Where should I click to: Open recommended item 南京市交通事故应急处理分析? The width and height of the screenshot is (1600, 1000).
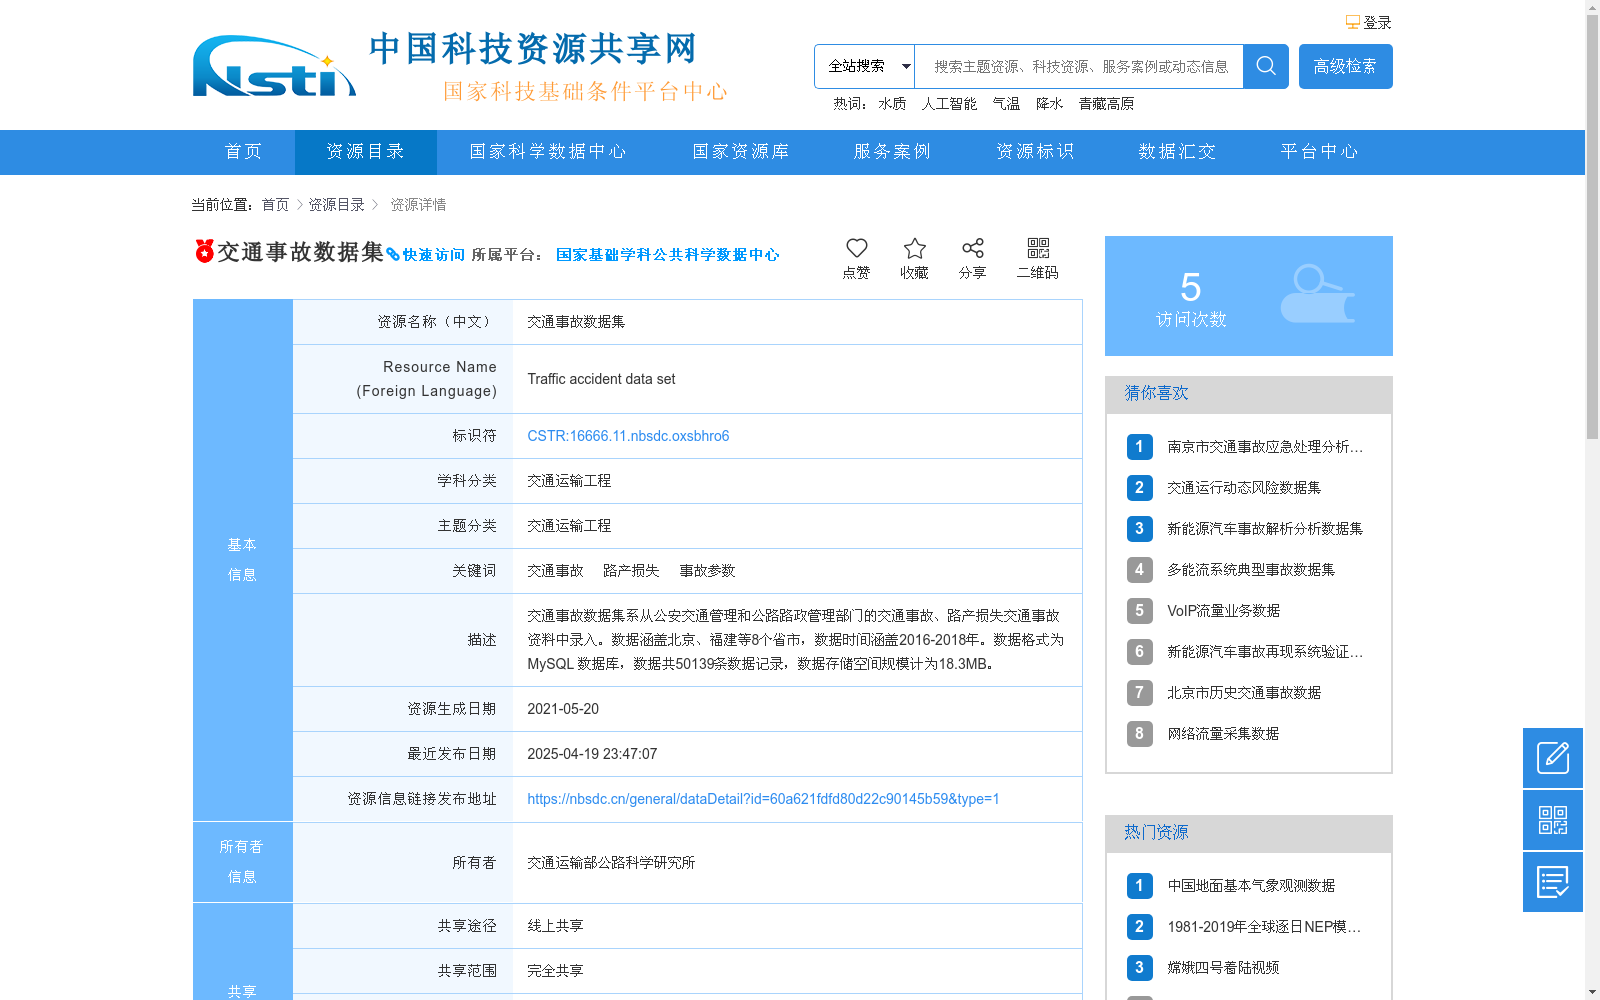tap(1265, 447)
